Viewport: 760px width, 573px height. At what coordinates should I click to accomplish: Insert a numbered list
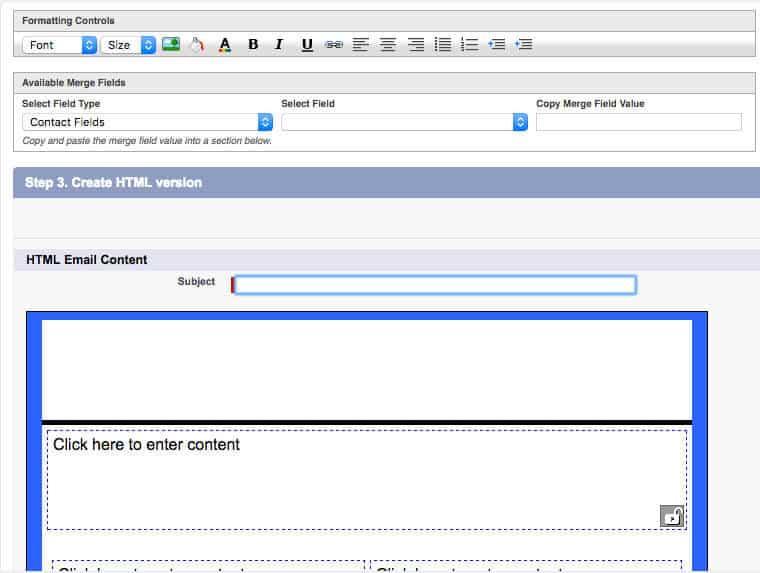pyautogui.click(x=469, y=44)
